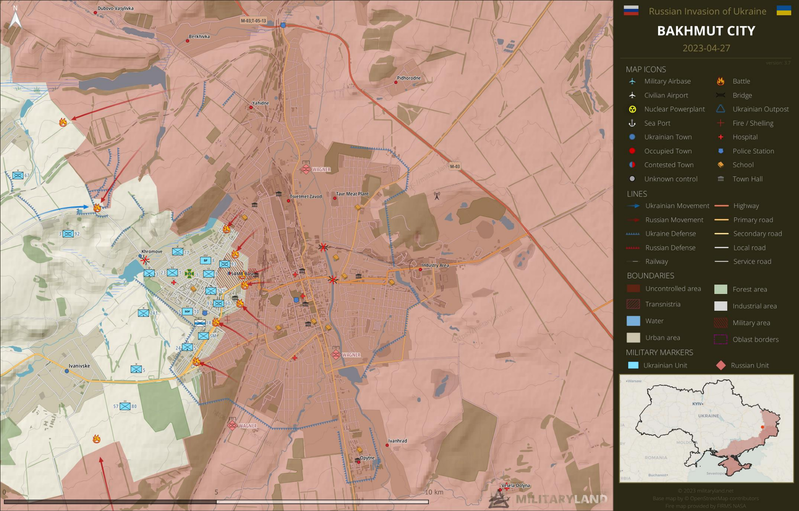This screenshot has width=799, height=511.
Task: Click the Taur Meat Plant label
Action: (x=352, y=194)
